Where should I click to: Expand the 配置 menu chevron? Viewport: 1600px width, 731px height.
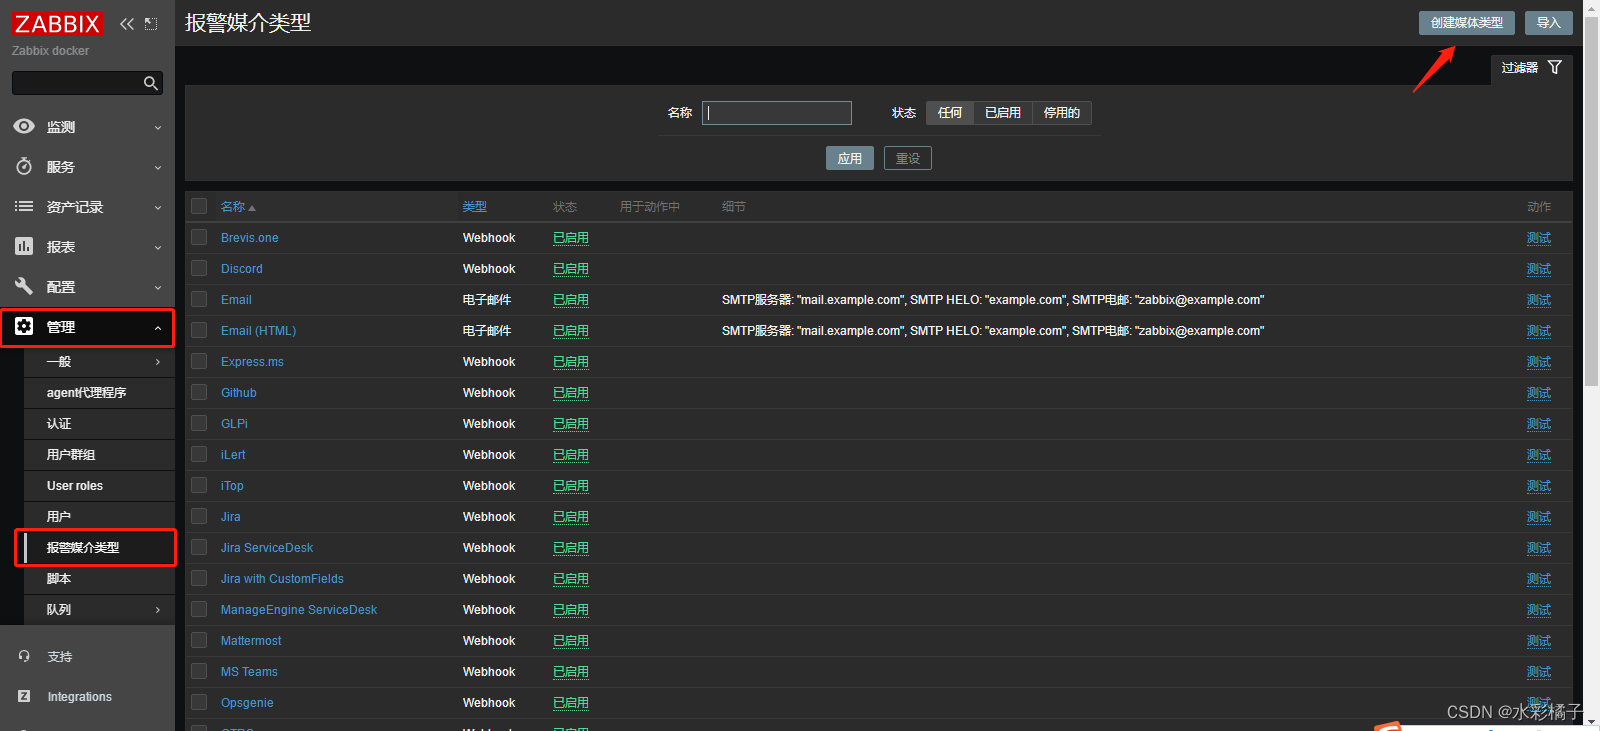tap(158, 288)
